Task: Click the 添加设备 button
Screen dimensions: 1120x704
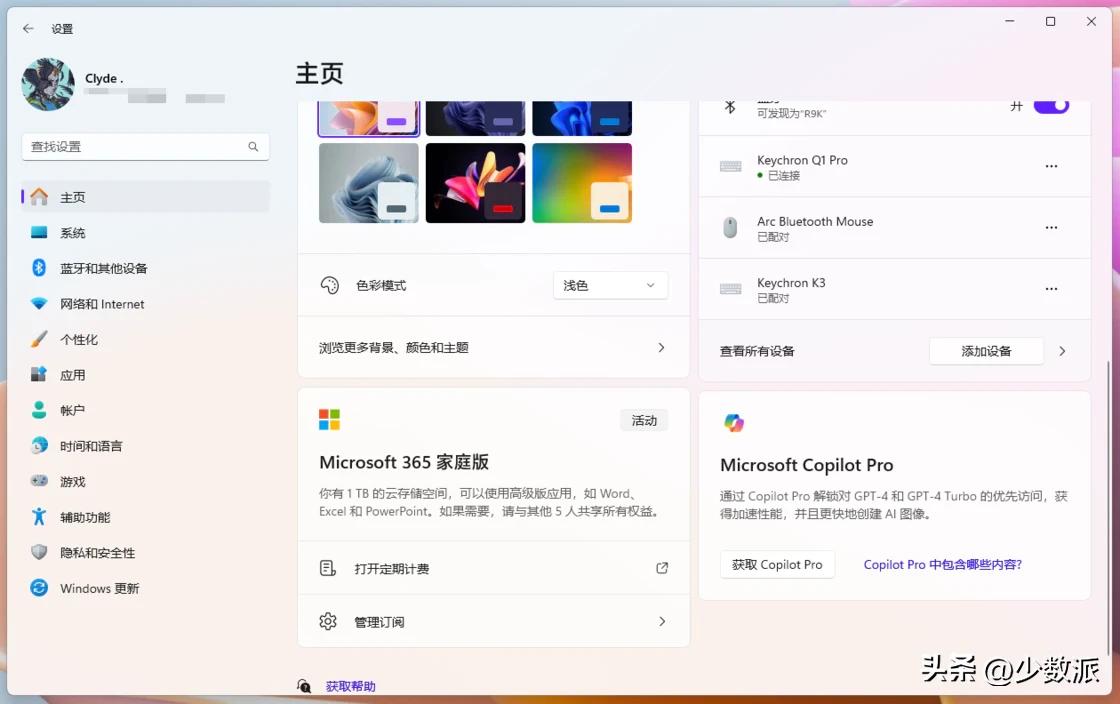Action: tap(986, 351)
